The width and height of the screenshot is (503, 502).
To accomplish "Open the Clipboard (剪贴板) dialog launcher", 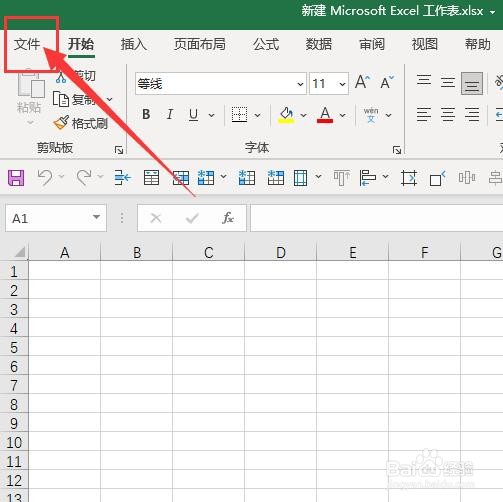I will tap(119, 150).
